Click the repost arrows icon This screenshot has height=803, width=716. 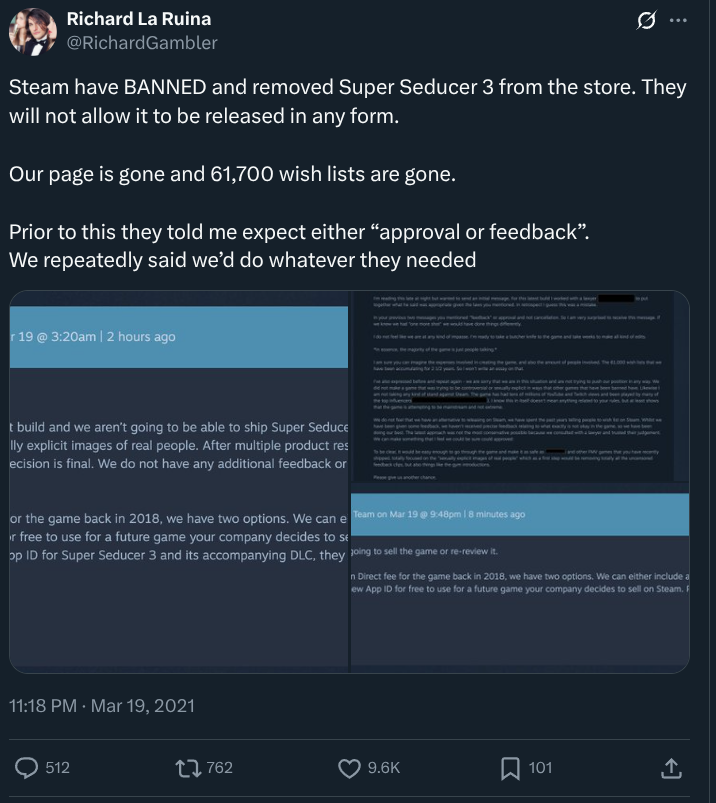tap(189, 768)
